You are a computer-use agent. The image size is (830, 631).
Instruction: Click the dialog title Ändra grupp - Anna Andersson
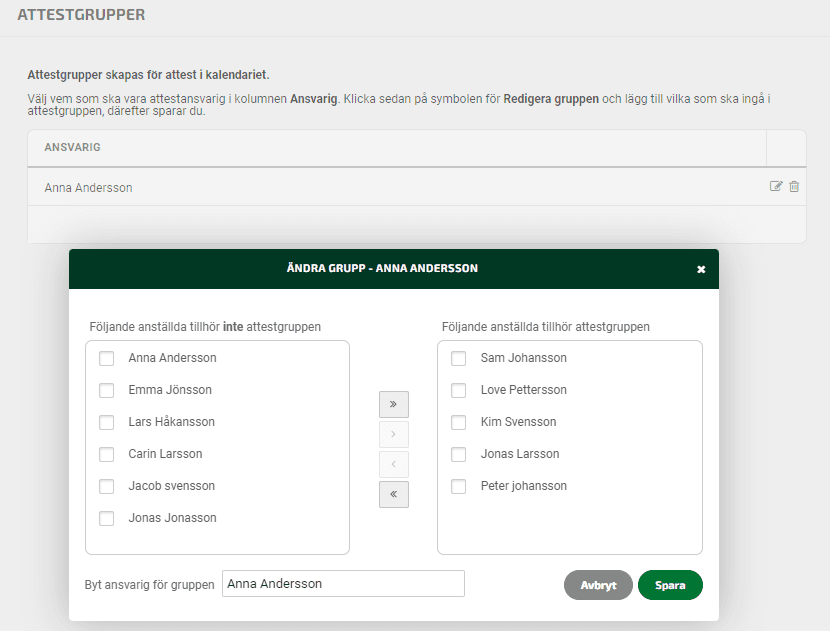tap(382, 268)
